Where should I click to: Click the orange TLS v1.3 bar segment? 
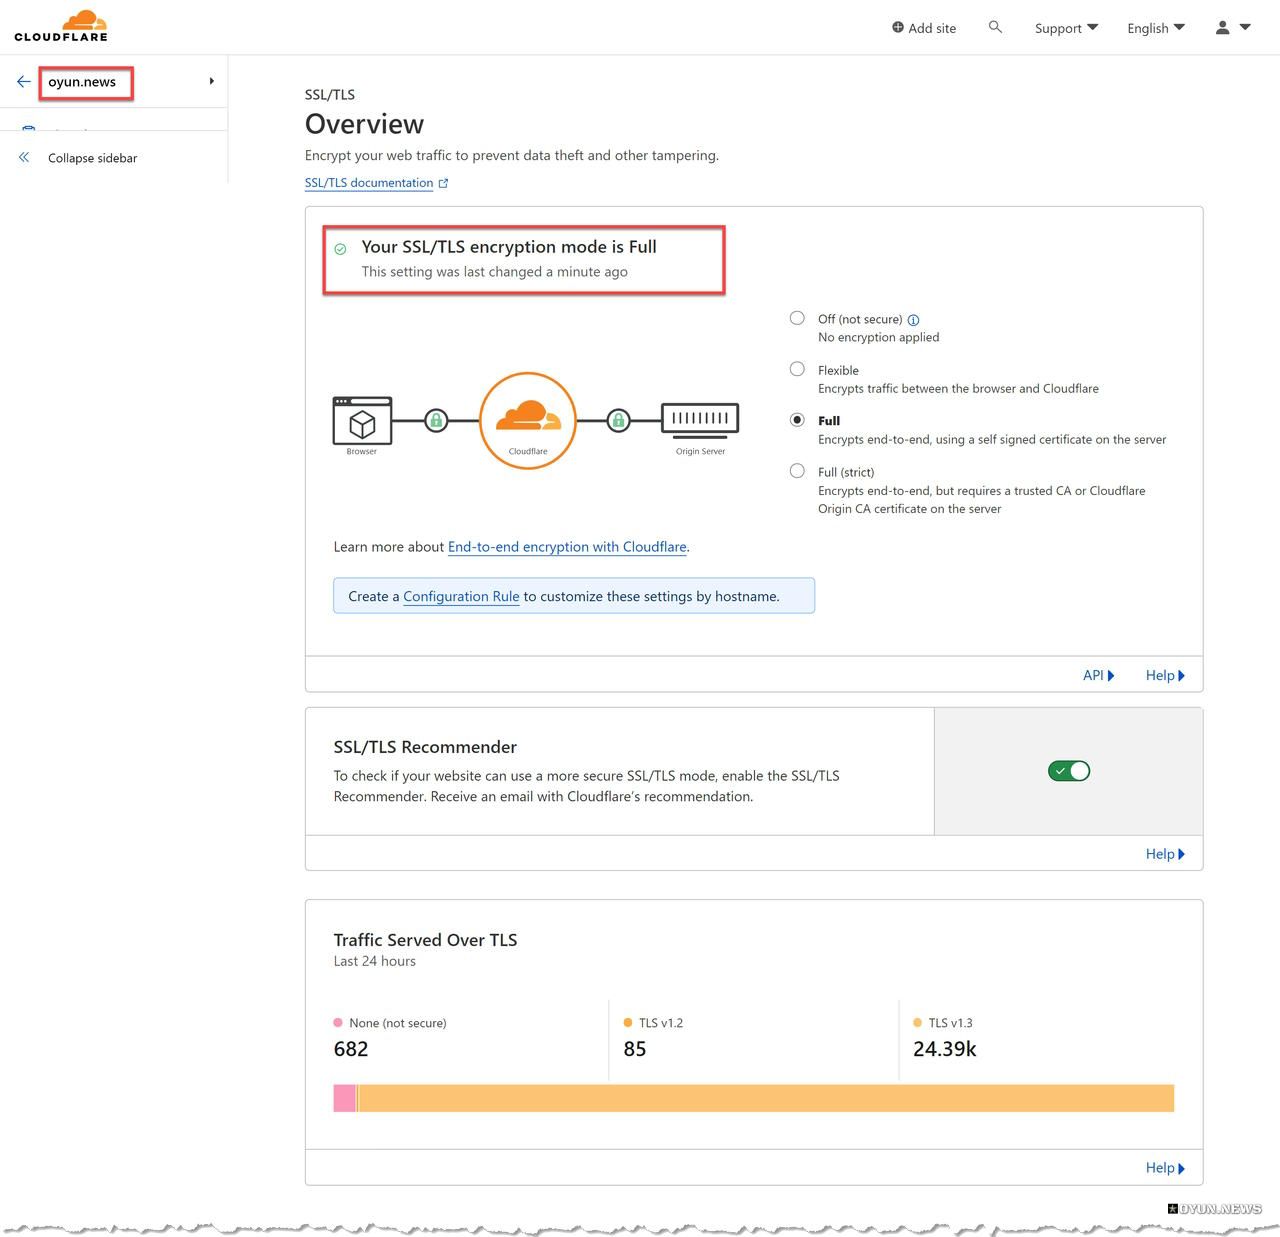click(x=766, y=1098)
